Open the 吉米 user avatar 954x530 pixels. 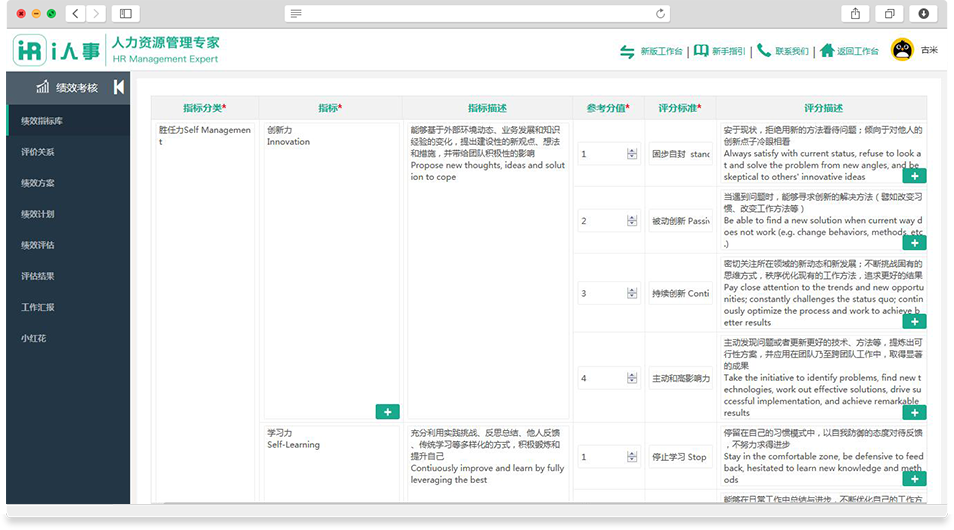point(902,49)
